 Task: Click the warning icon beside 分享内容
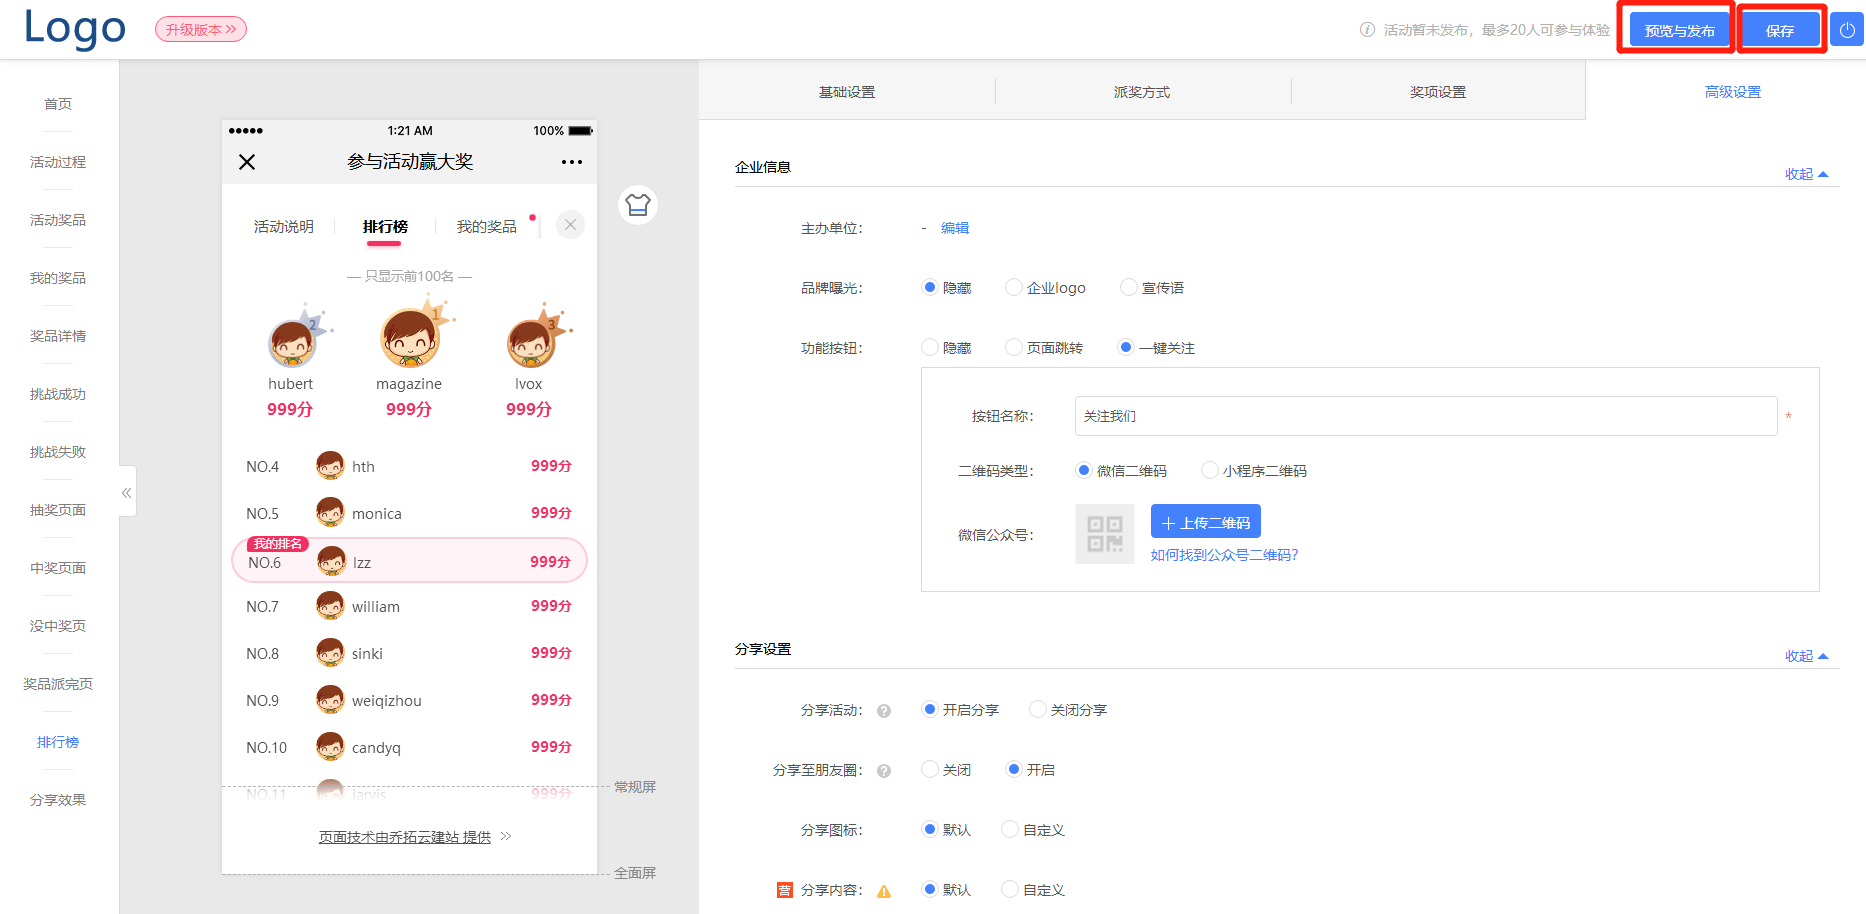(x=884, y=889)
